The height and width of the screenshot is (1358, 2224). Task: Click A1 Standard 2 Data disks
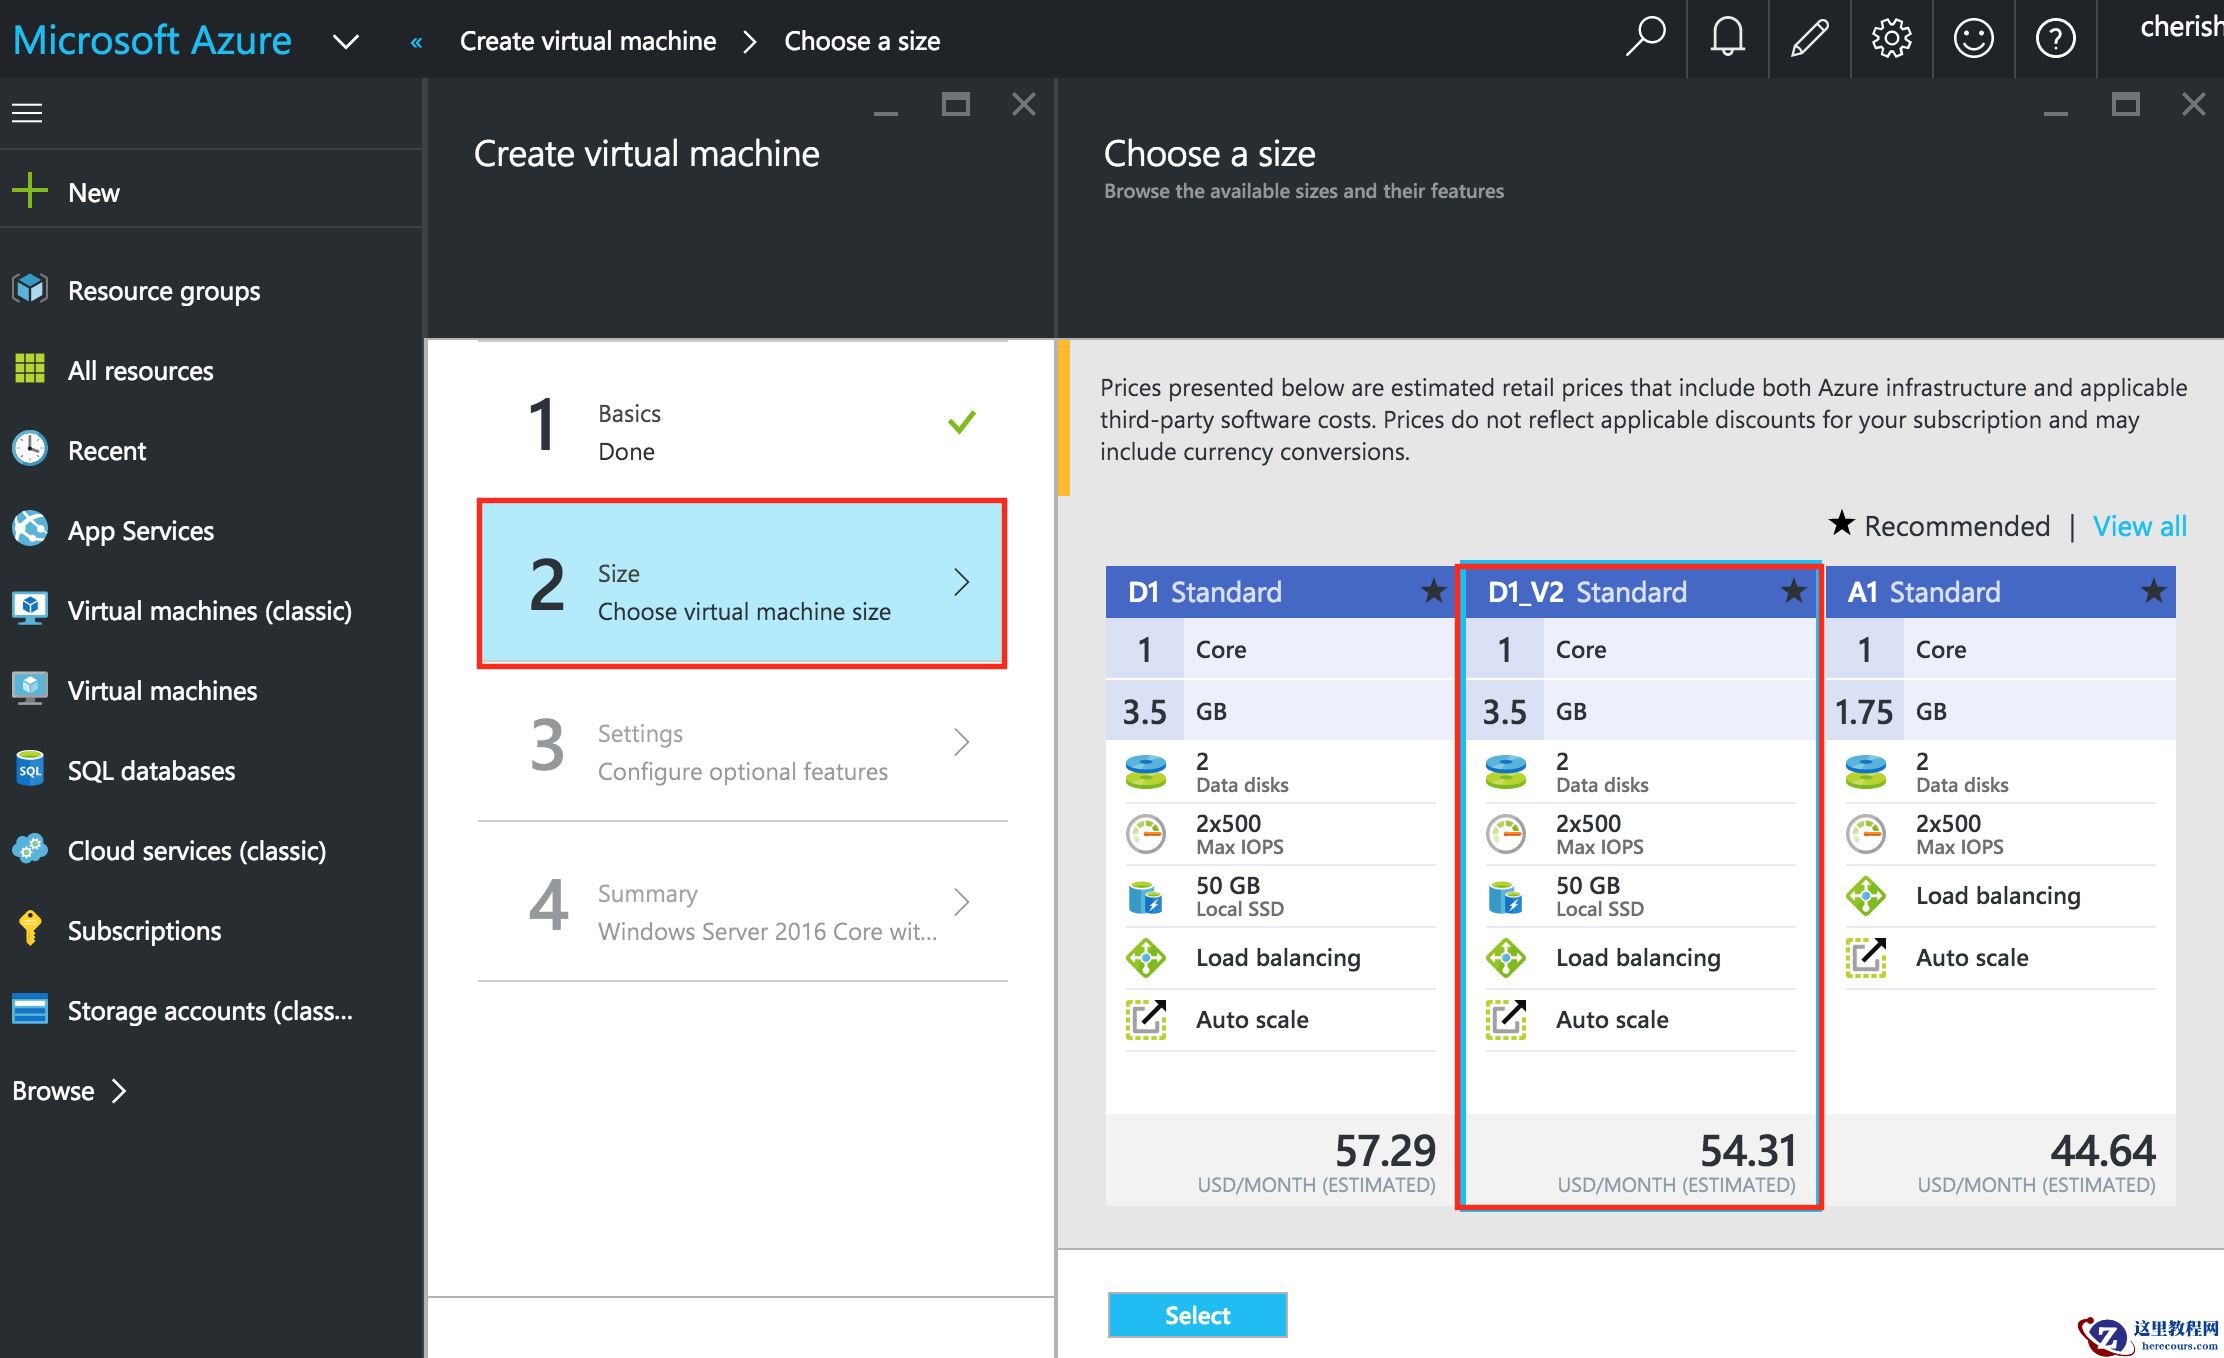(x=2000, y=772)
